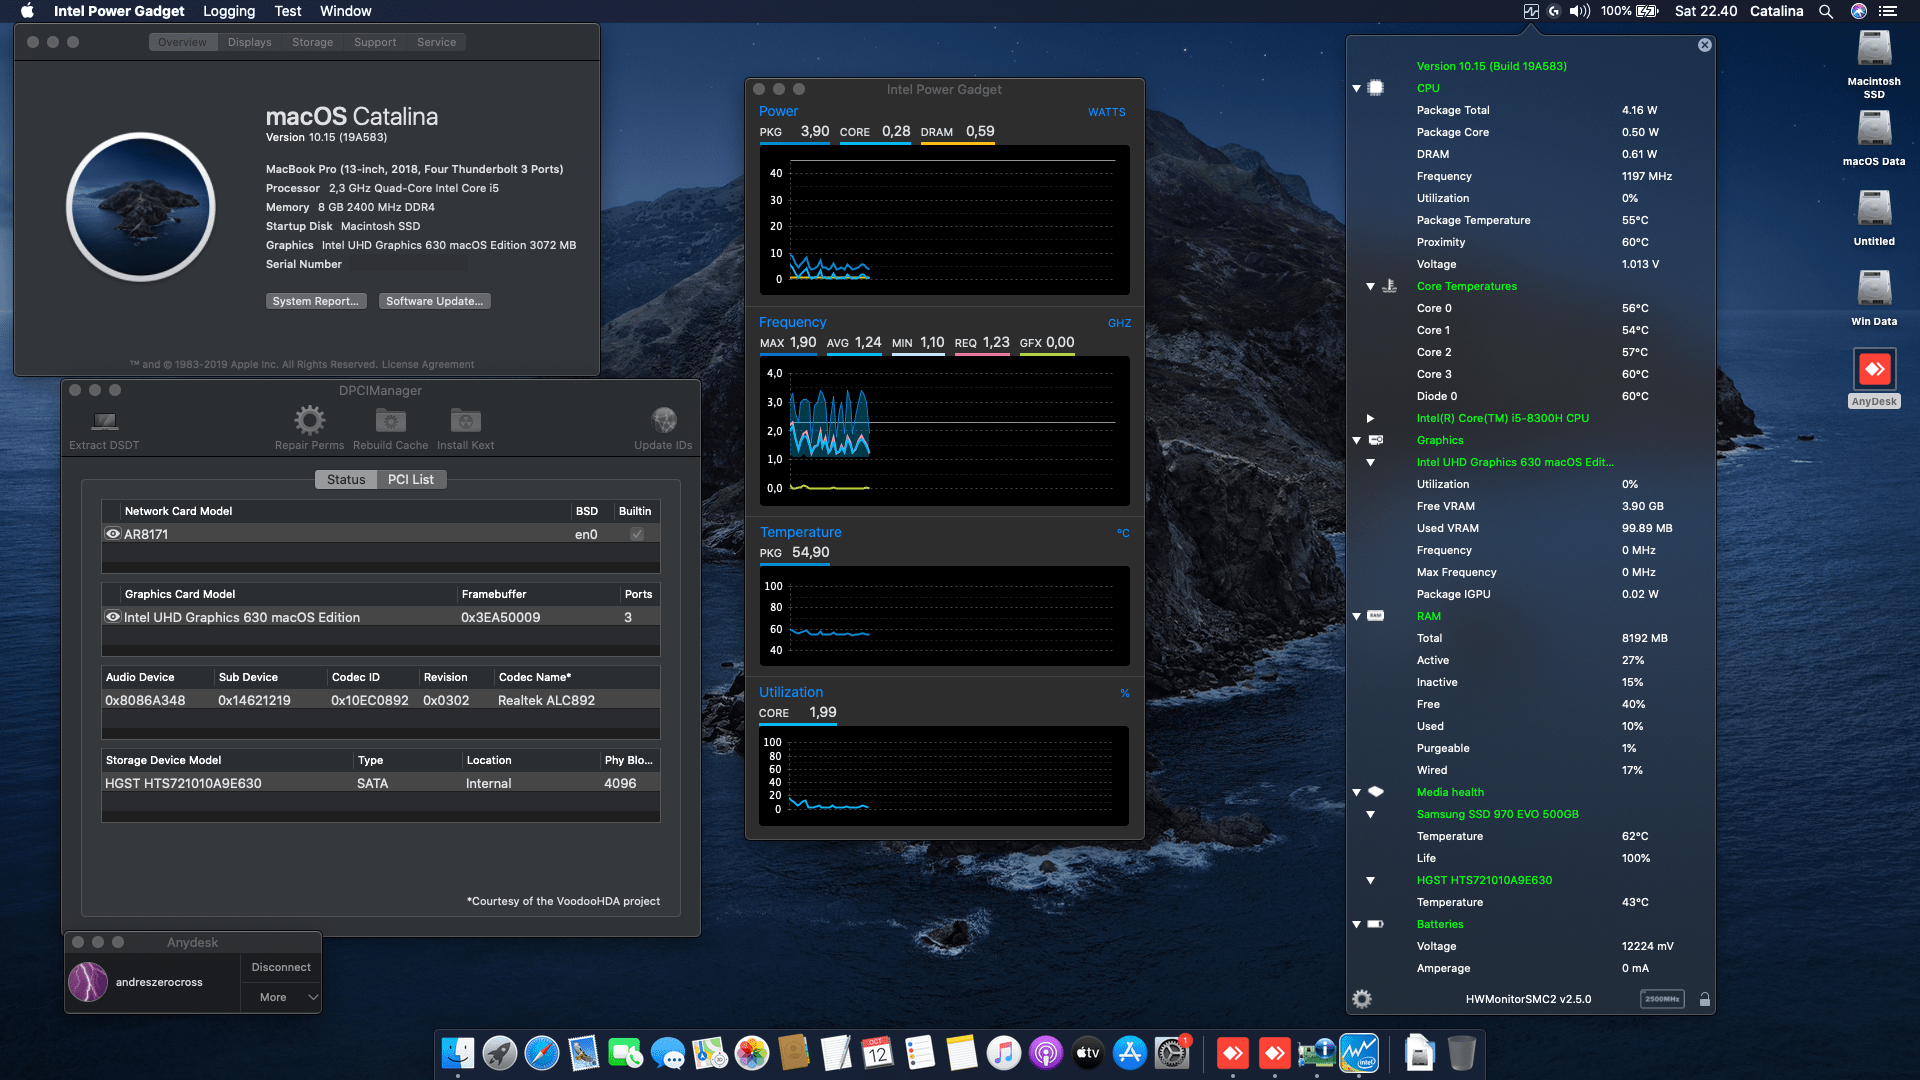The image size is (1920, 1080).
Task: Click the System Report button
Action: point(316,300)
